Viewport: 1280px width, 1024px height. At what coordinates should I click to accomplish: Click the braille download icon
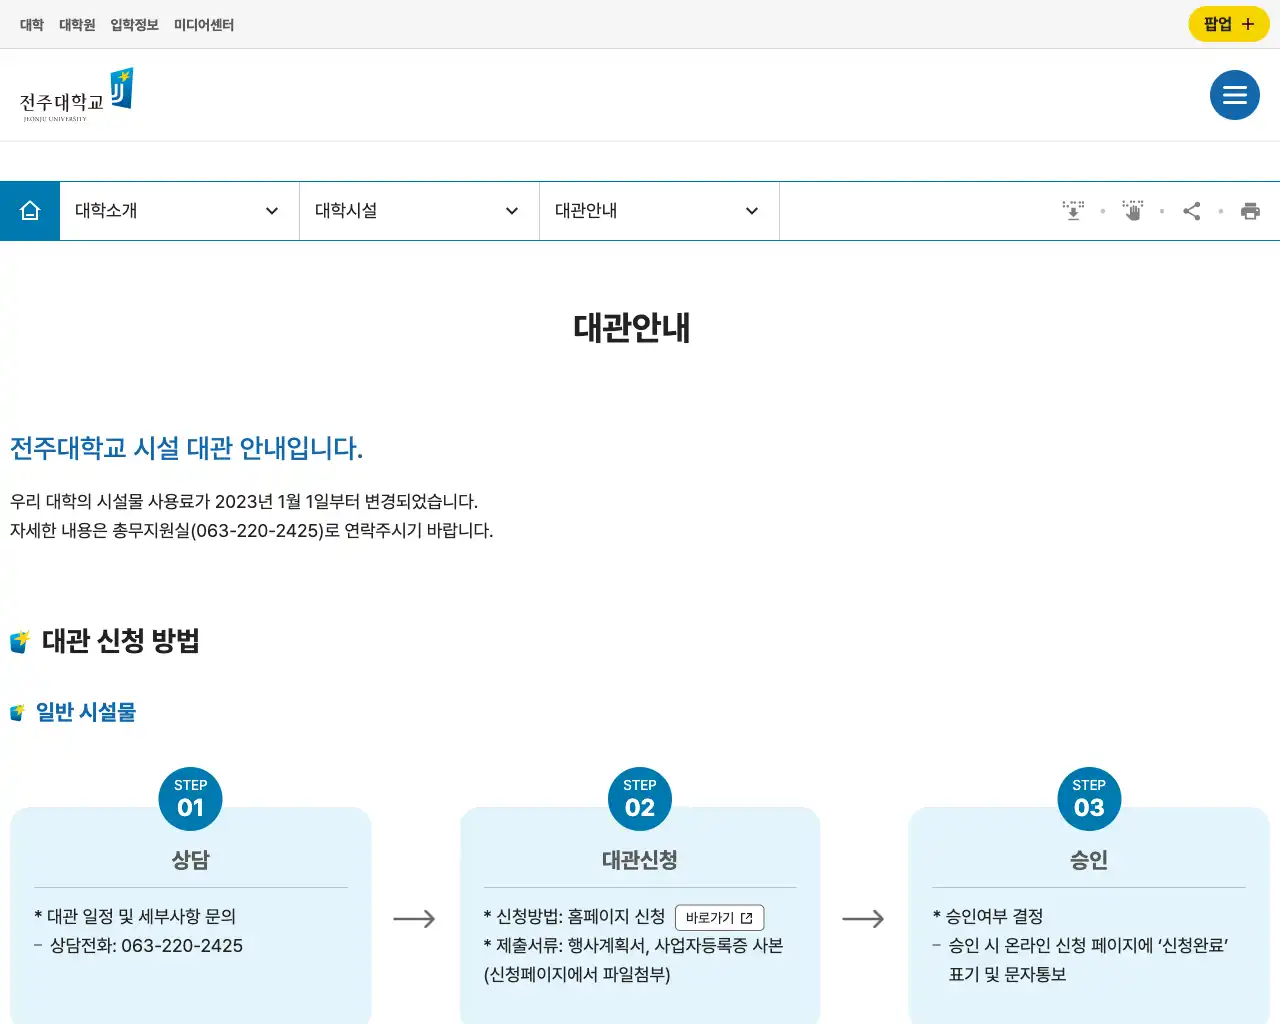coord(1073,211)
